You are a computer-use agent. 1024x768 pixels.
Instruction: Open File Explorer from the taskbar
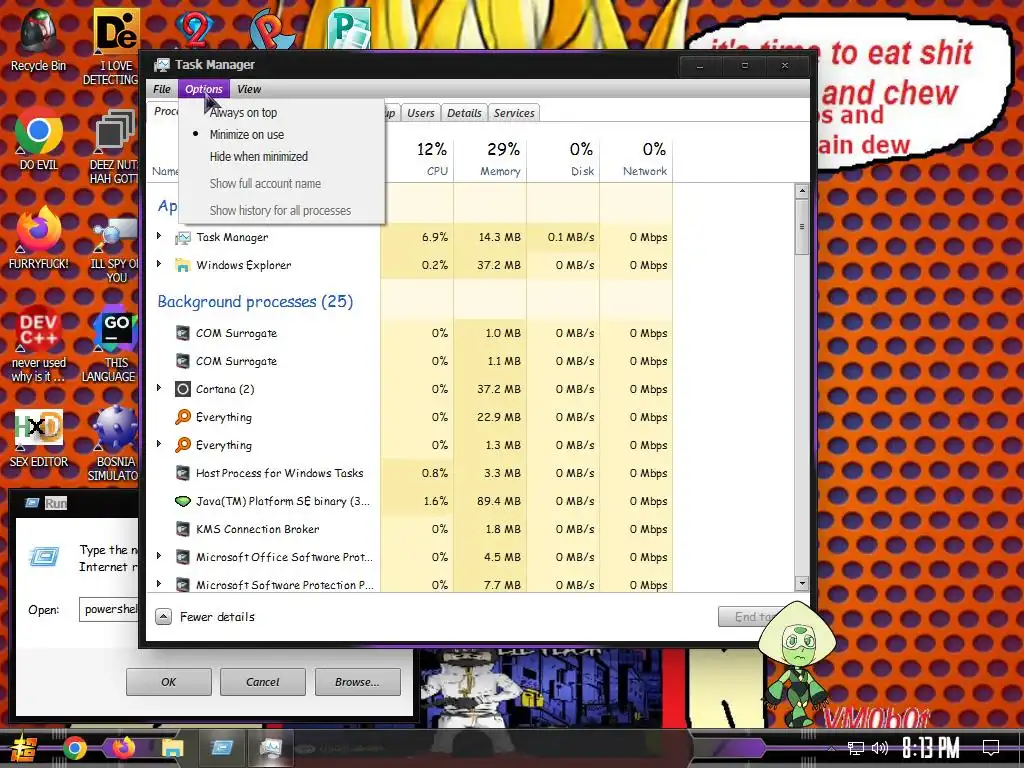(172, 748)
